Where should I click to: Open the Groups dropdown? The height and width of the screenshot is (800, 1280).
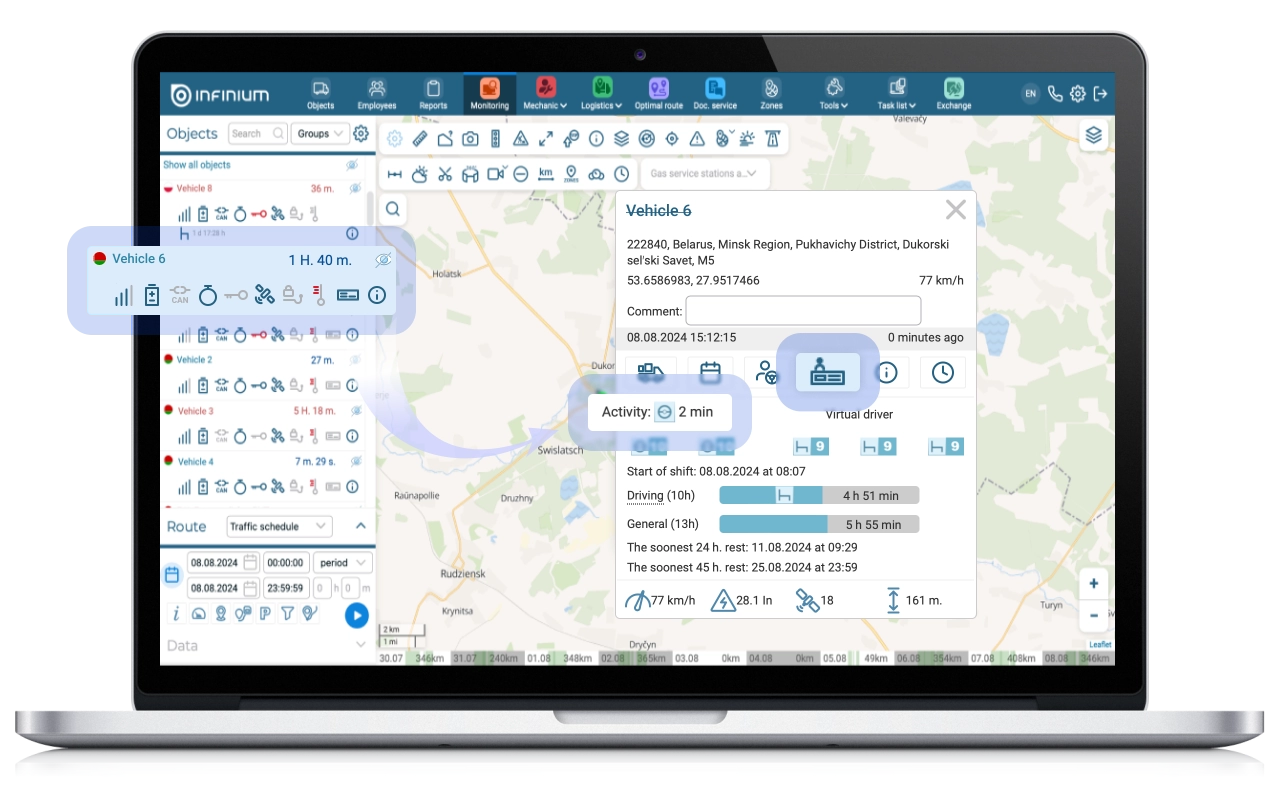[x=320, y=134]
